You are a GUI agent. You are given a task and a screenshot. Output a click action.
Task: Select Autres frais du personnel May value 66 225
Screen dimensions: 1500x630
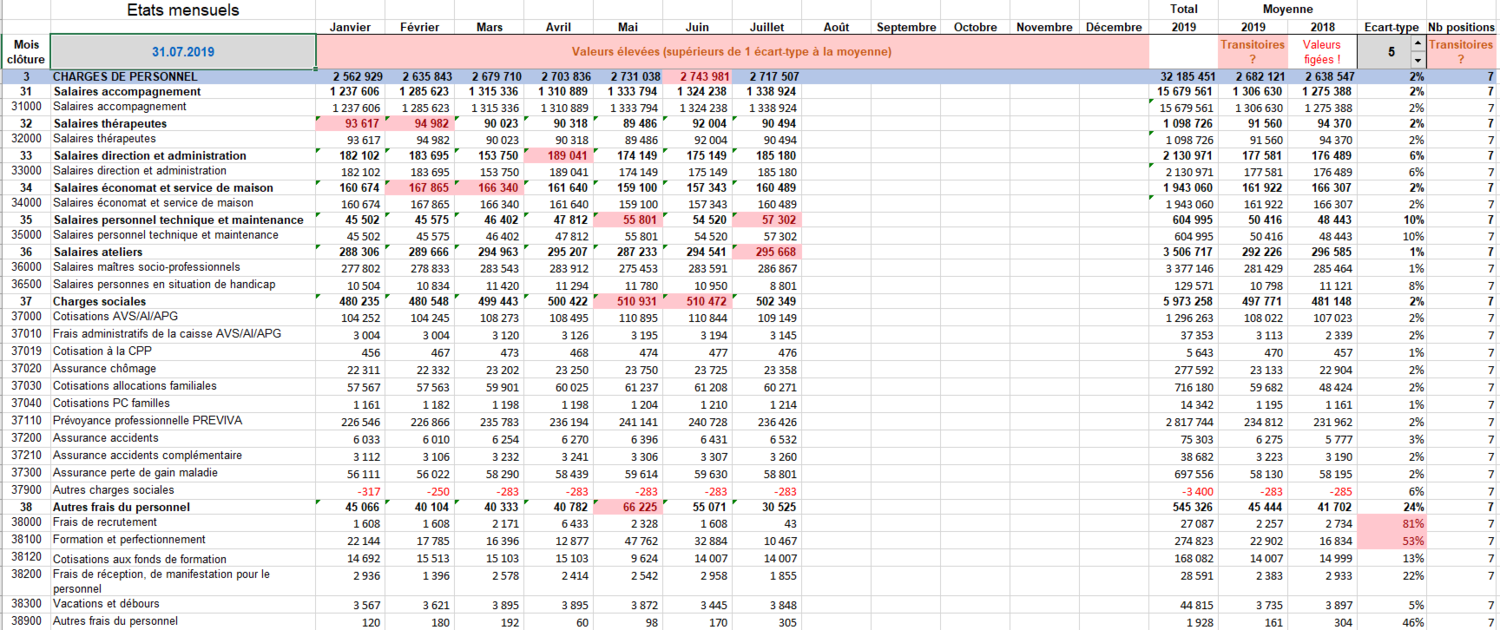coord(628,507)
